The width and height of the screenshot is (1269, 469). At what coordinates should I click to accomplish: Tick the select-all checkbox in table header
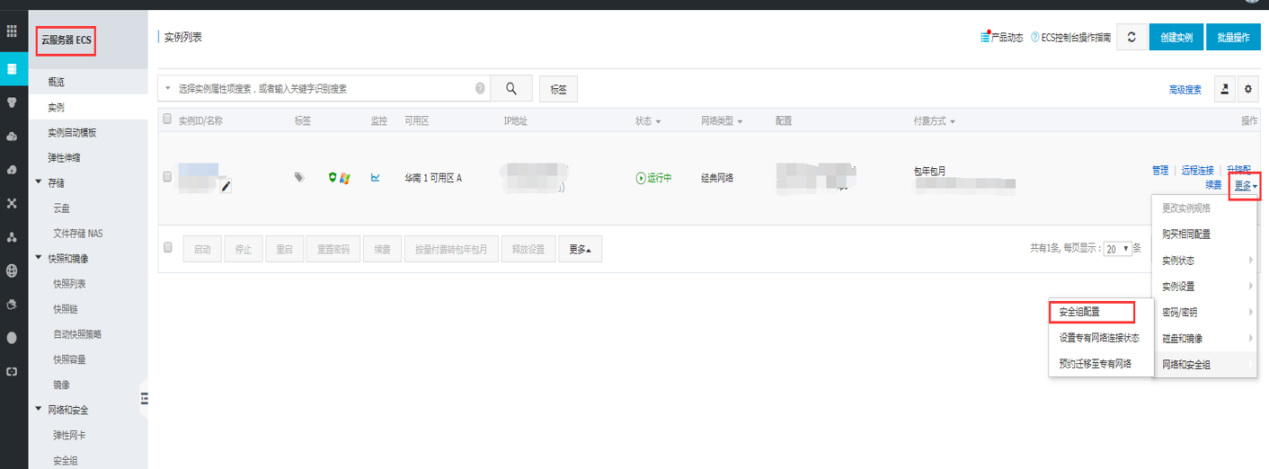[168, 120]
